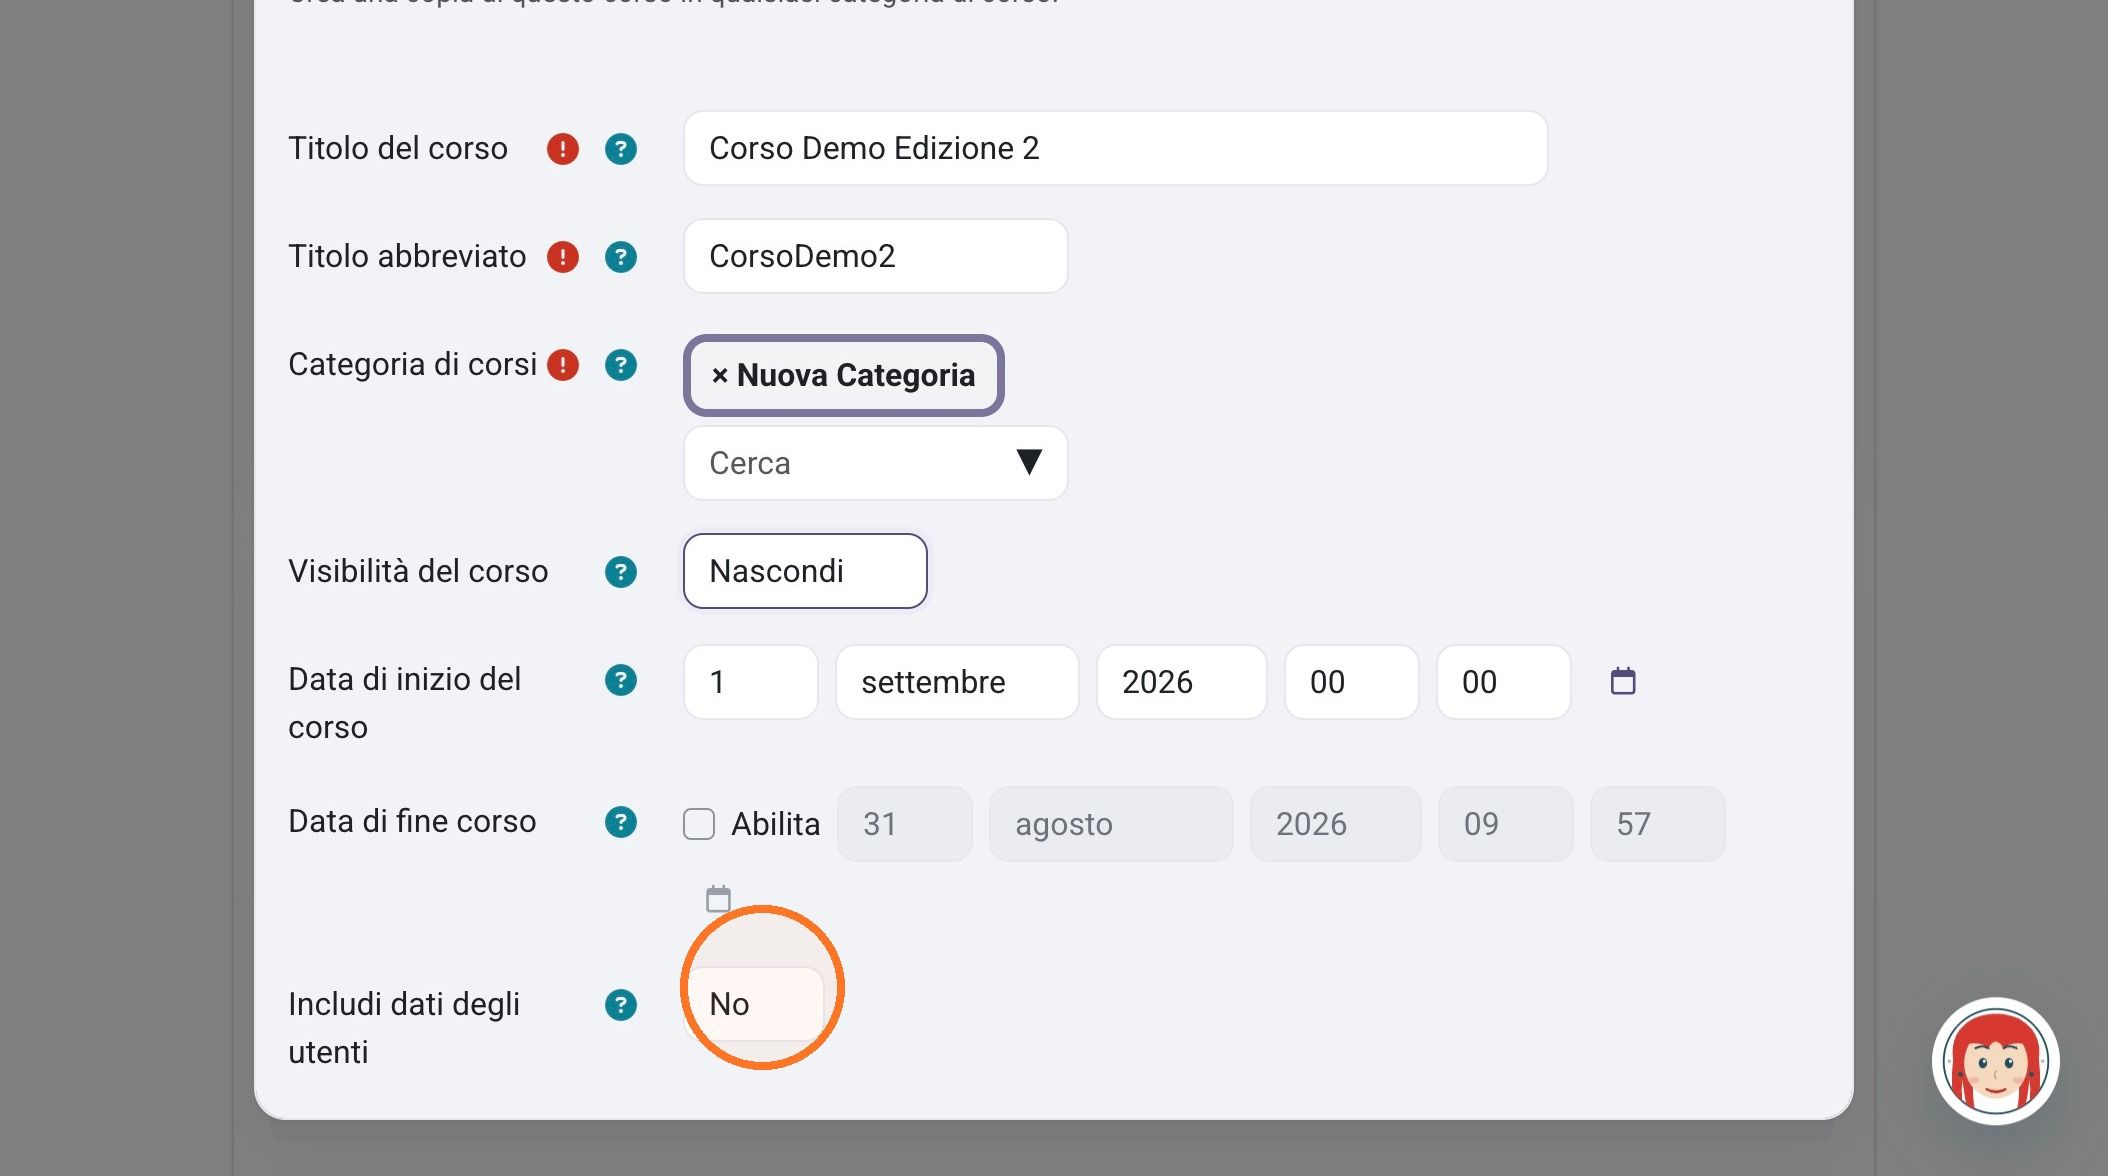Open start date hour dropdown
Viewport: 2108px width, 1176px height.
coord(1352,682)
